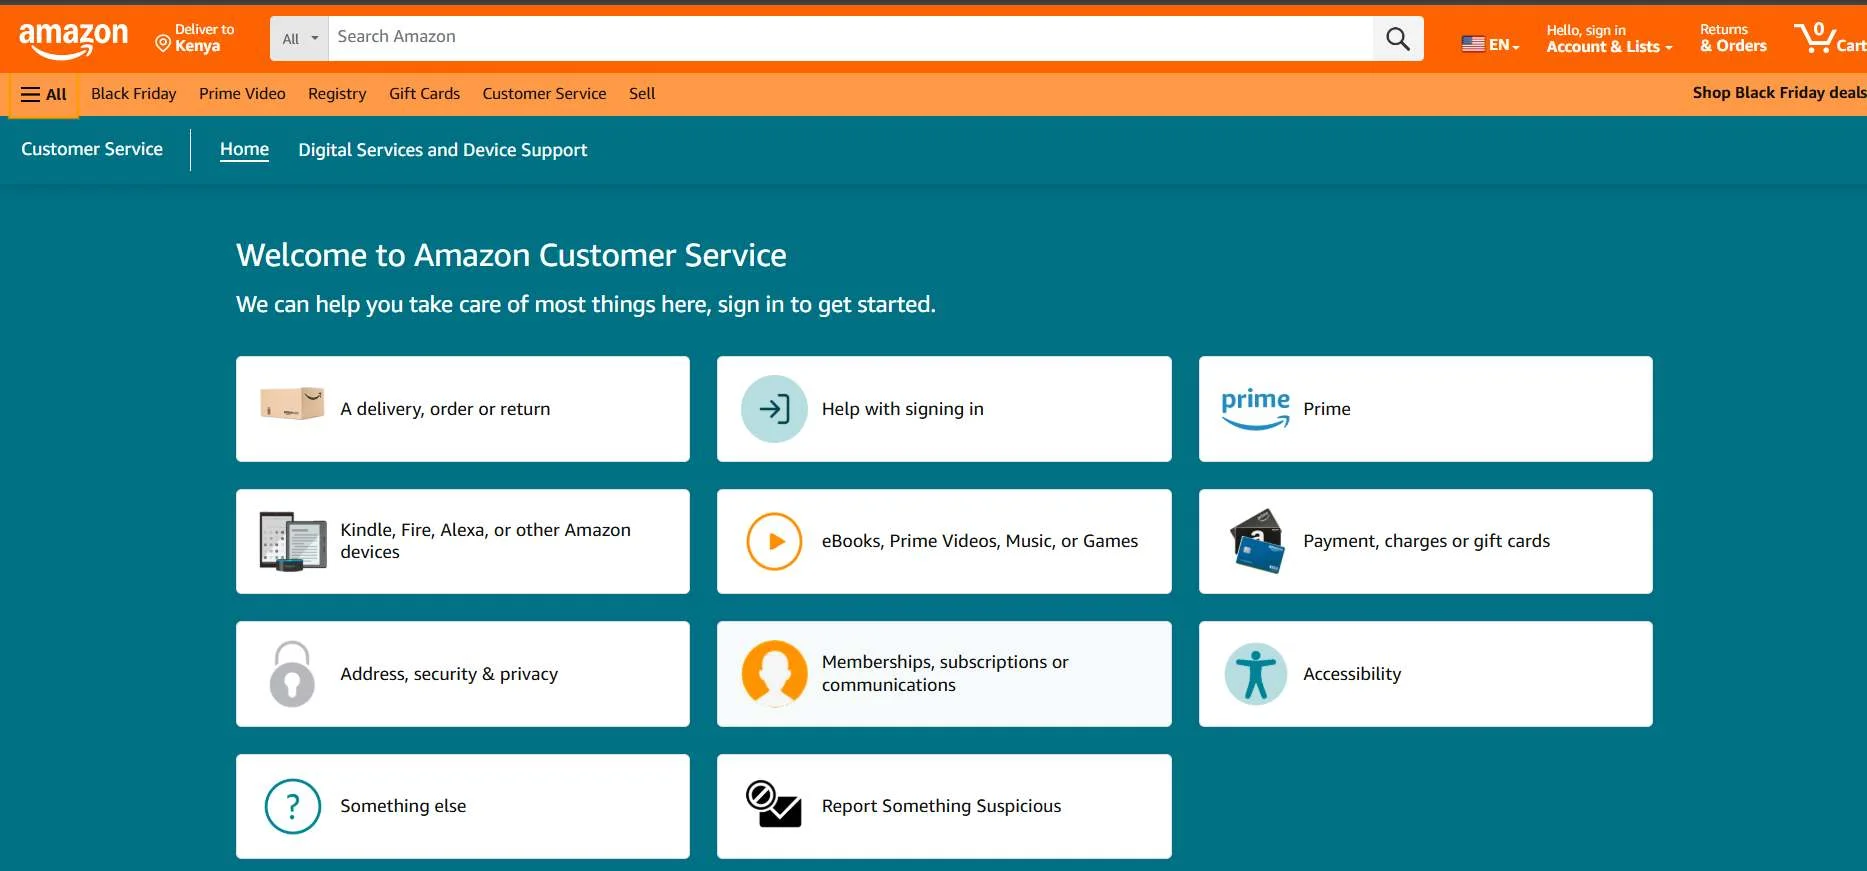
Task: Open Memberships, subscriptions or communications
Action: click(945, 674)
